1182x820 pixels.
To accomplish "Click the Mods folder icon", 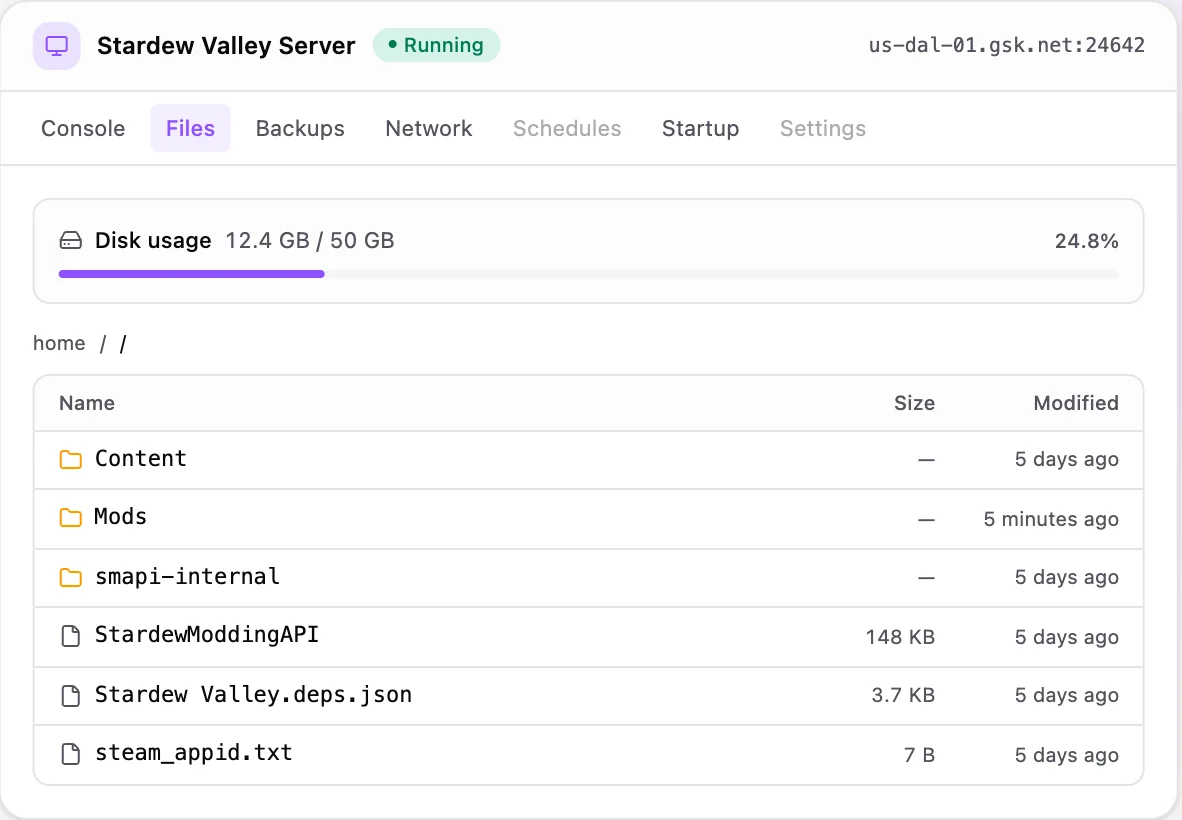I will point(71,517).
